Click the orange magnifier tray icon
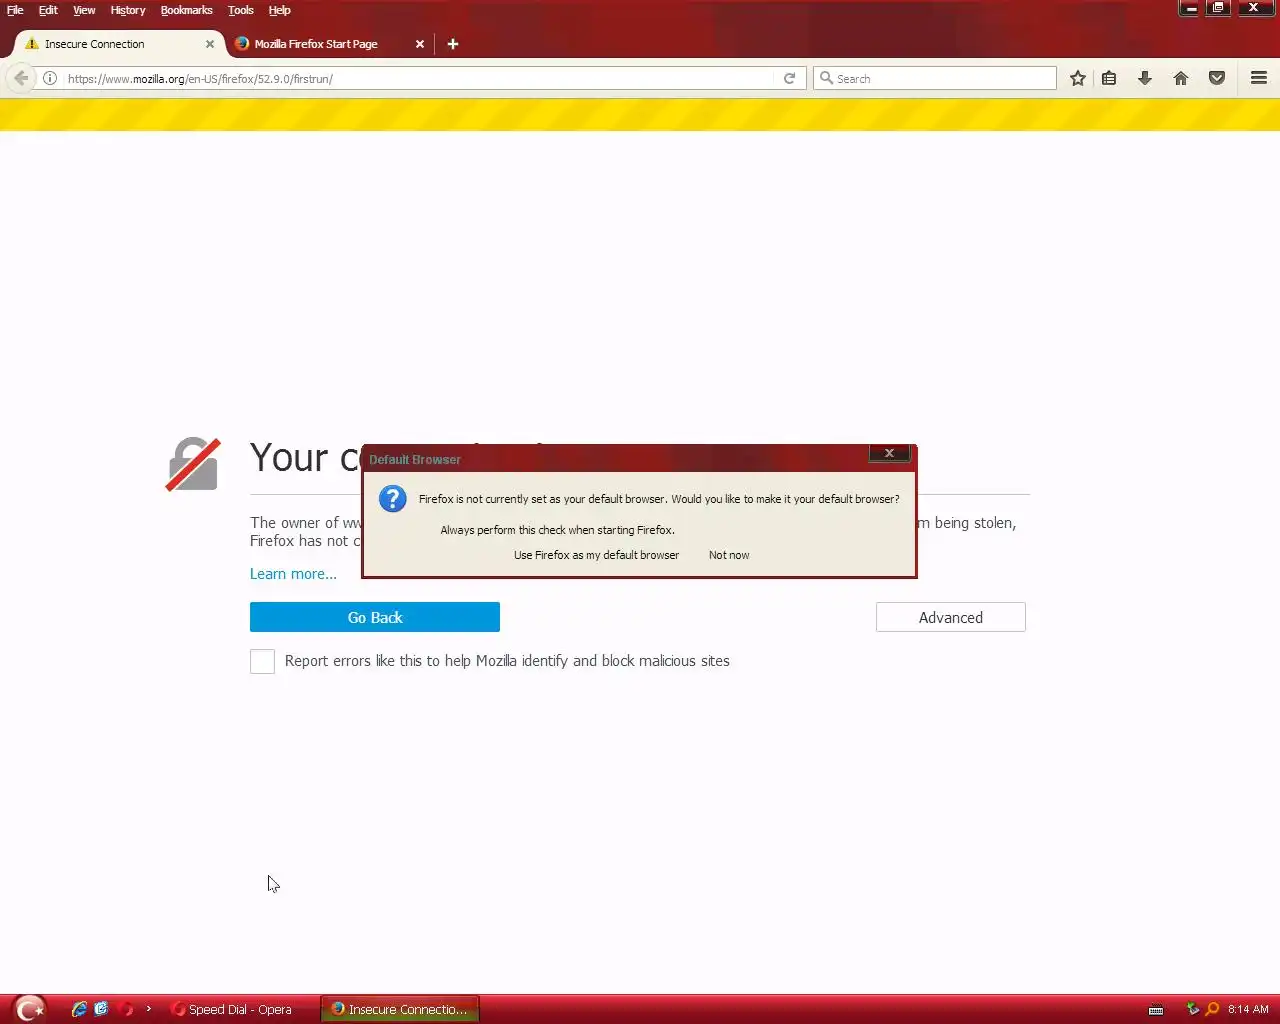Viewport: 1280px width, 1024px height. 1212,1009
